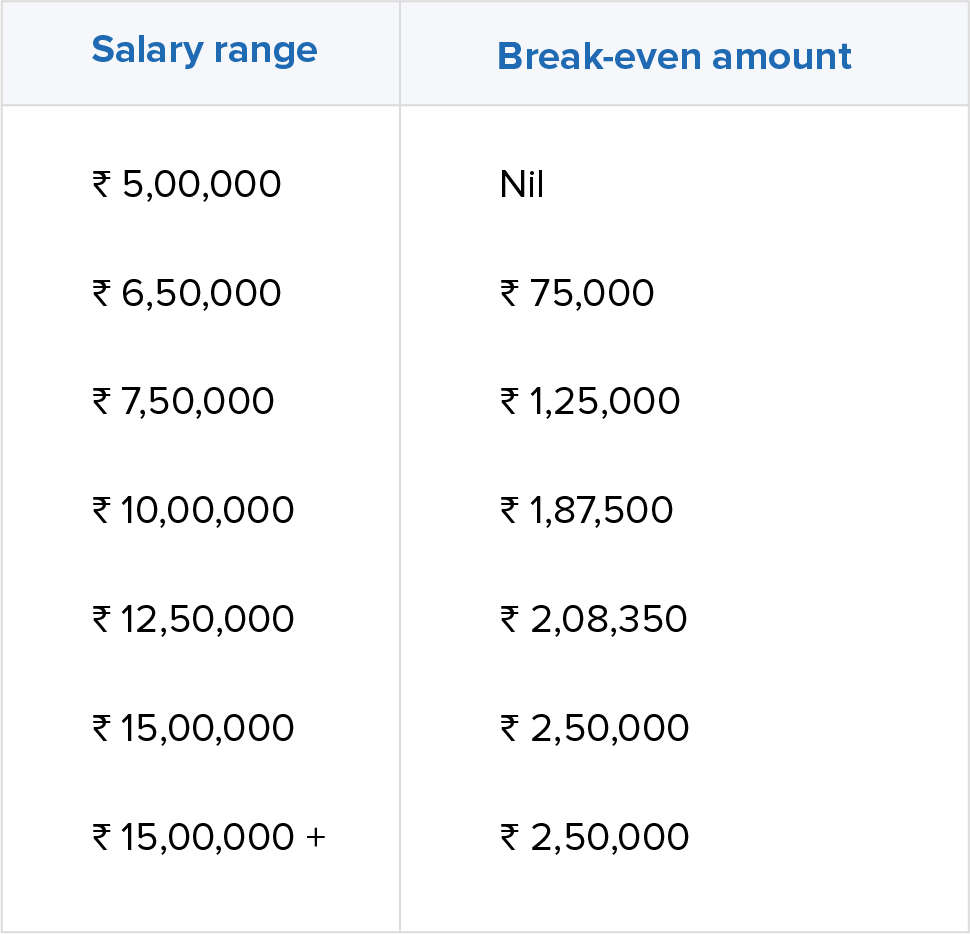Select the ₹ 7,50,000 salary cell
The height and width of the screenshot is (934, 970).
183,401
